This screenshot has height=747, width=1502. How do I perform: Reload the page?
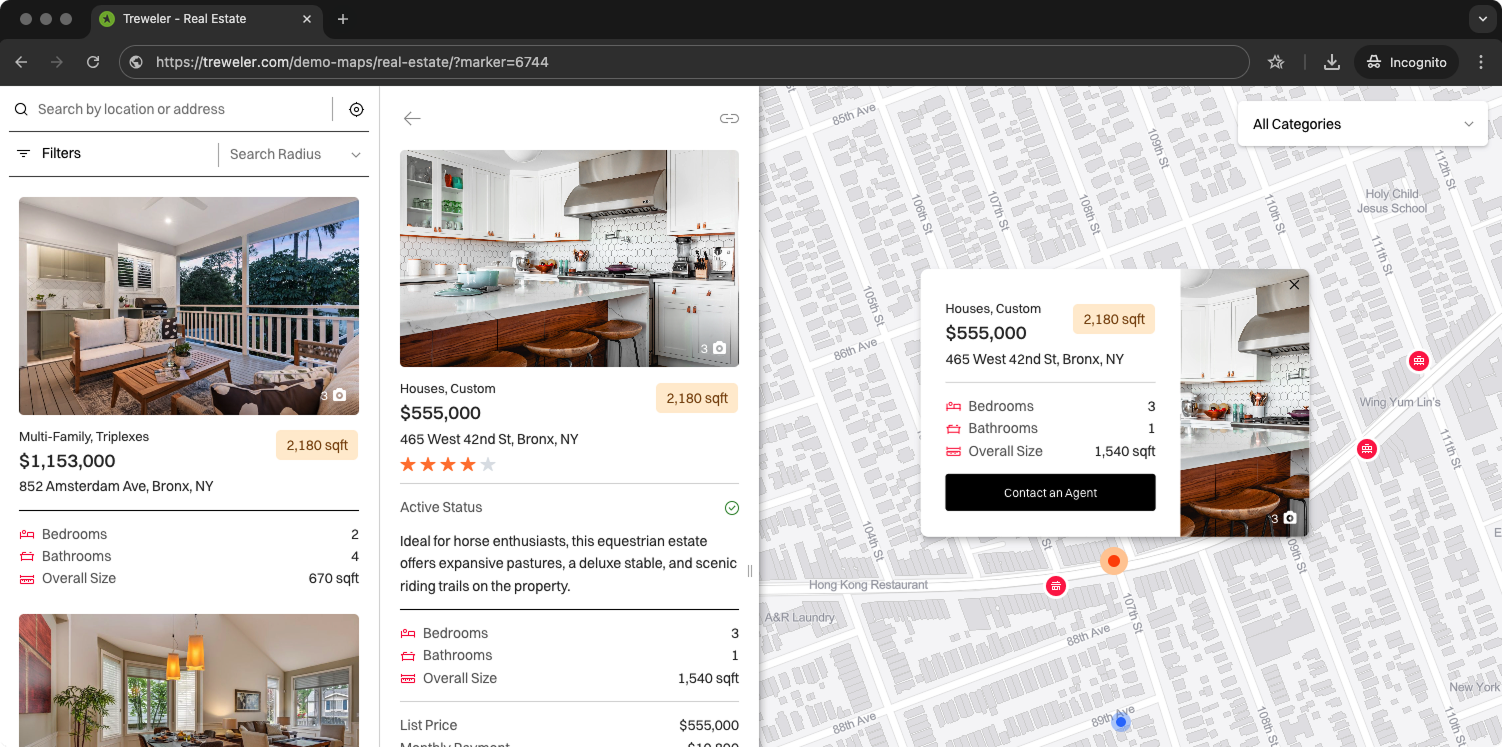93,62
